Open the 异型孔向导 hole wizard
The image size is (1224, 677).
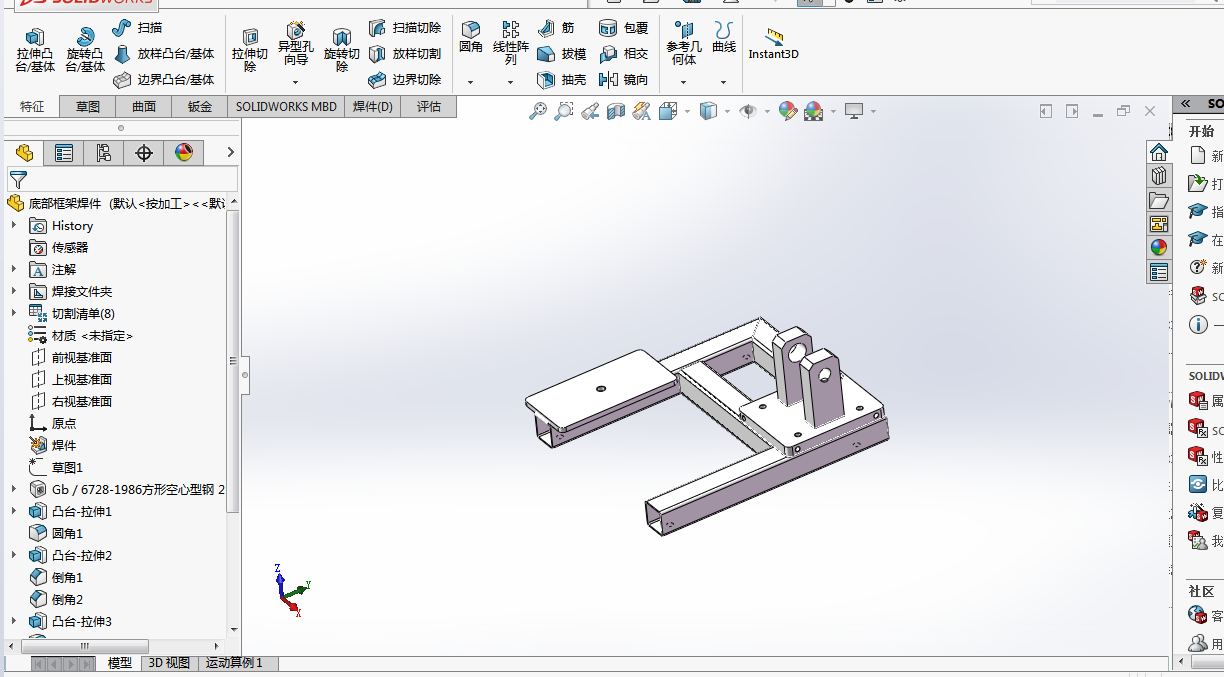click(x=296, y=44)
